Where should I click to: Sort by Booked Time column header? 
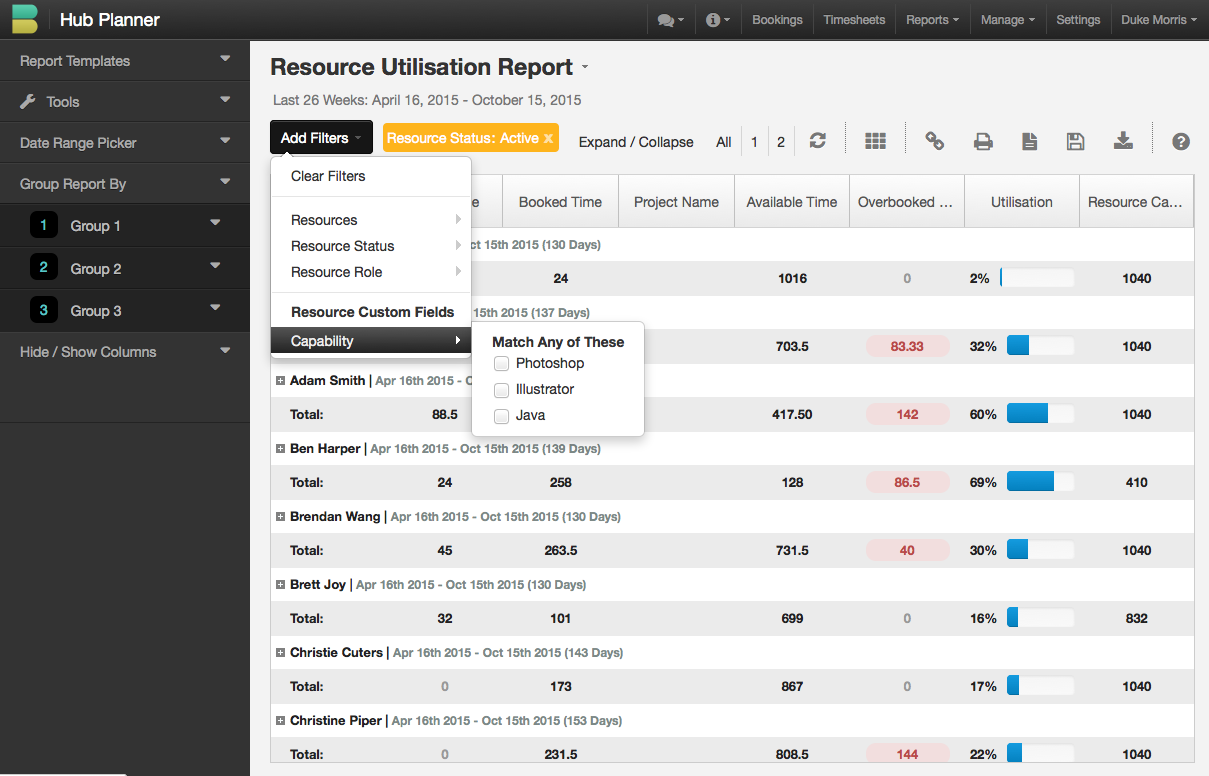tap(560, 202)
